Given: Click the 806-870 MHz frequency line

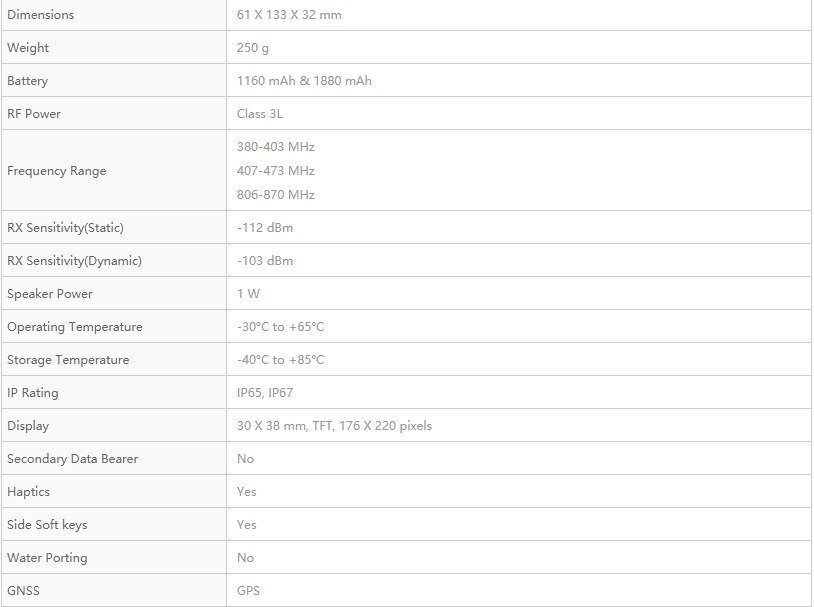Looking at the screenshot, I should tap(276, 195).
